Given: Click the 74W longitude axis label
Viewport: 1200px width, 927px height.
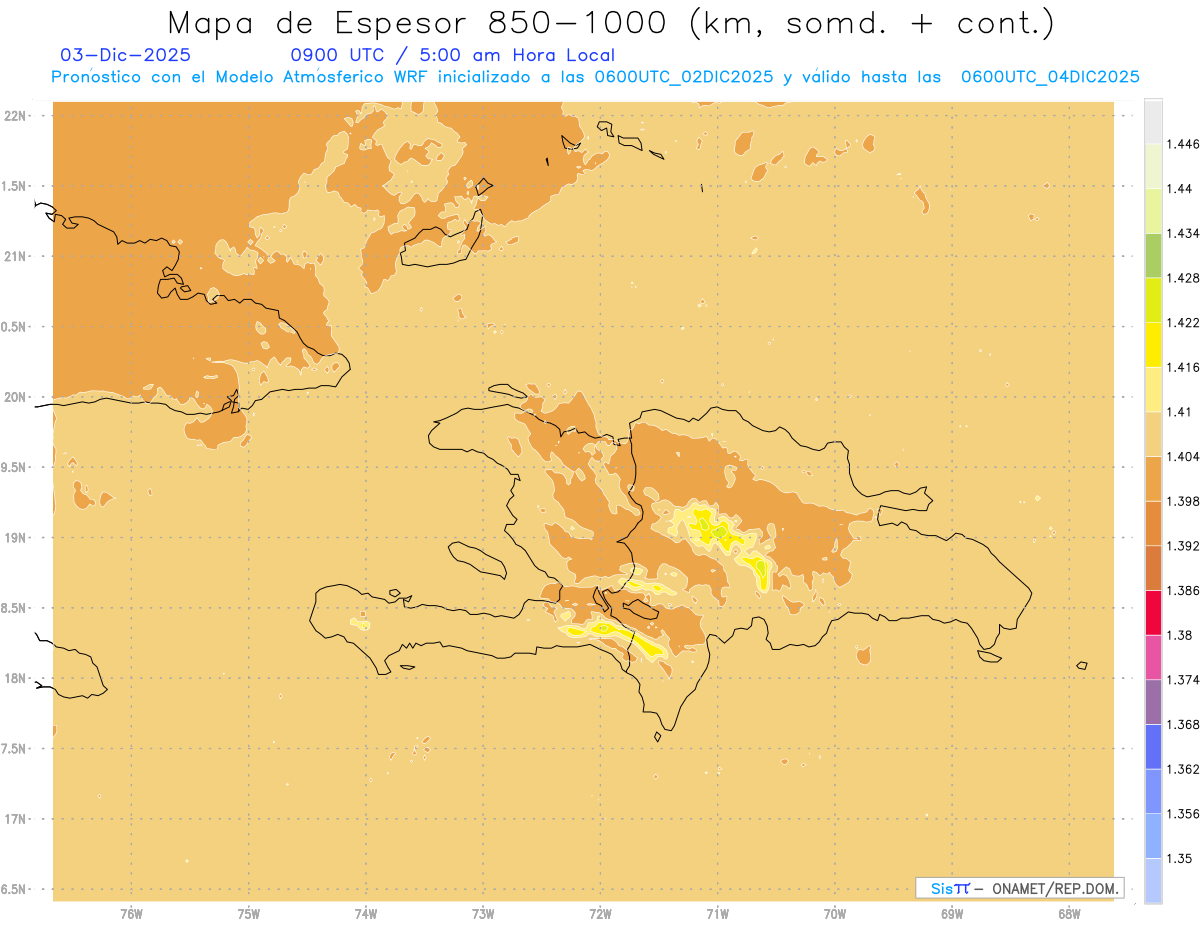Looking at the screenshot, I should (x=366, y=914).
